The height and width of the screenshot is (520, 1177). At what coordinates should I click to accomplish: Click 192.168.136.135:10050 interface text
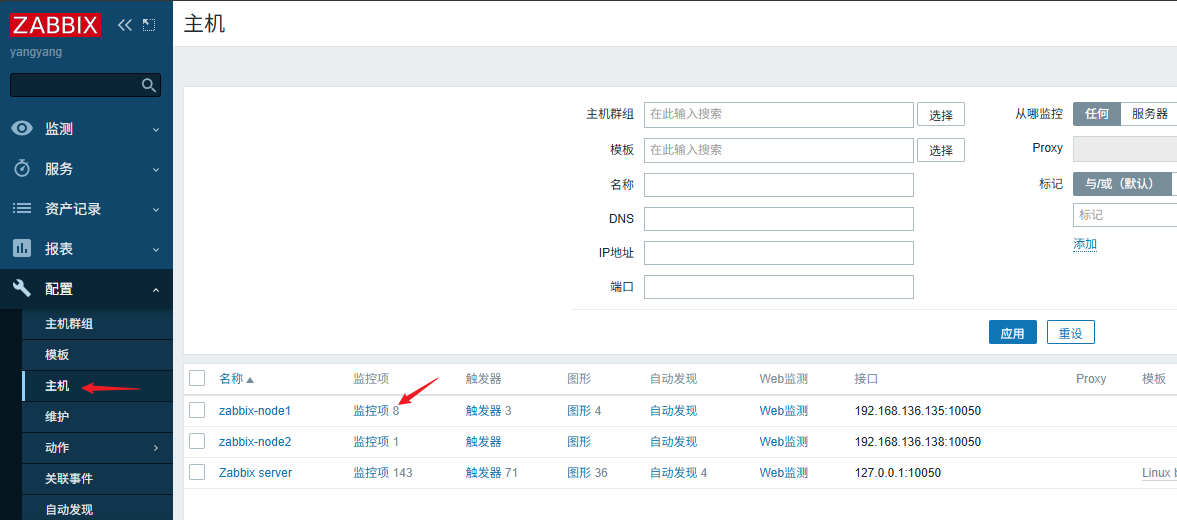coord(918,410)
